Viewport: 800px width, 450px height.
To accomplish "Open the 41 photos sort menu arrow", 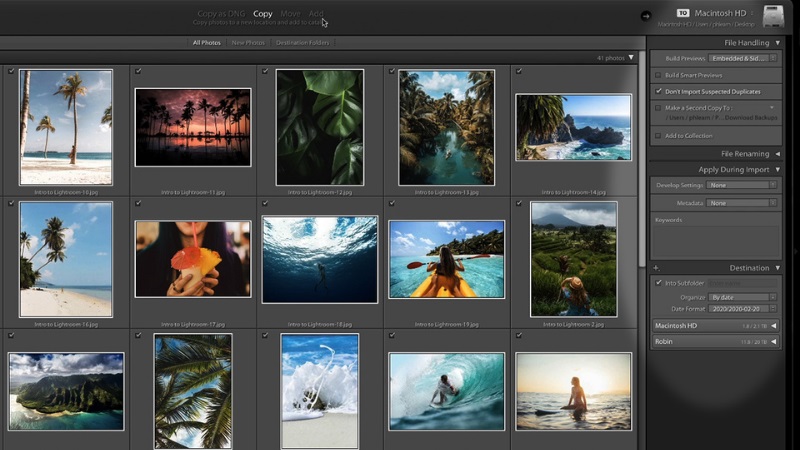I will click(631, 58).
